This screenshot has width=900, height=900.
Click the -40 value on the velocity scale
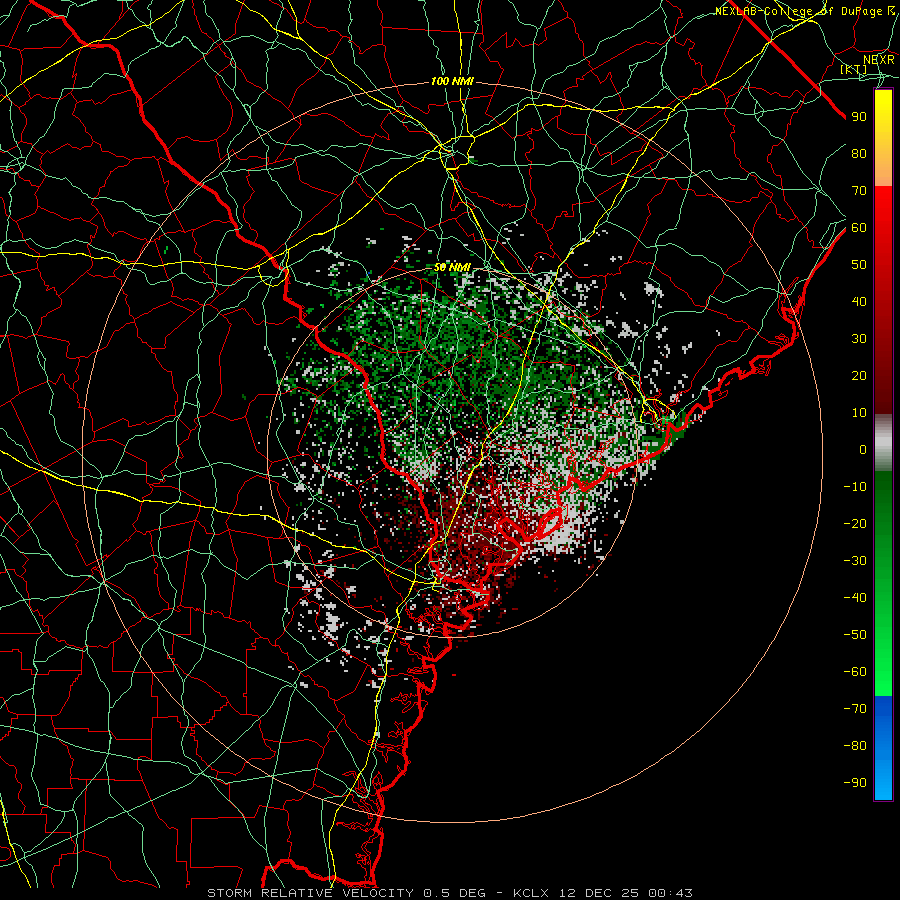point(855,598)
